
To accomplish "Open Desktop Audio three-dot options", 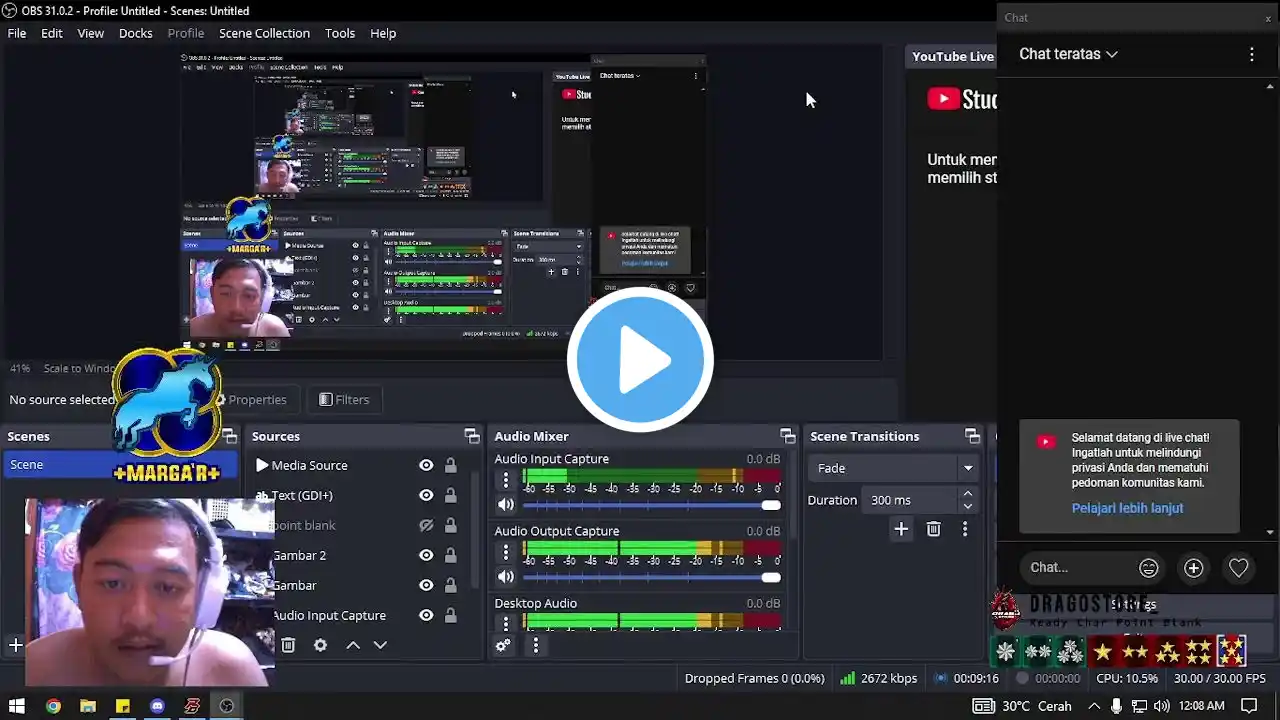I will (506, 623).
